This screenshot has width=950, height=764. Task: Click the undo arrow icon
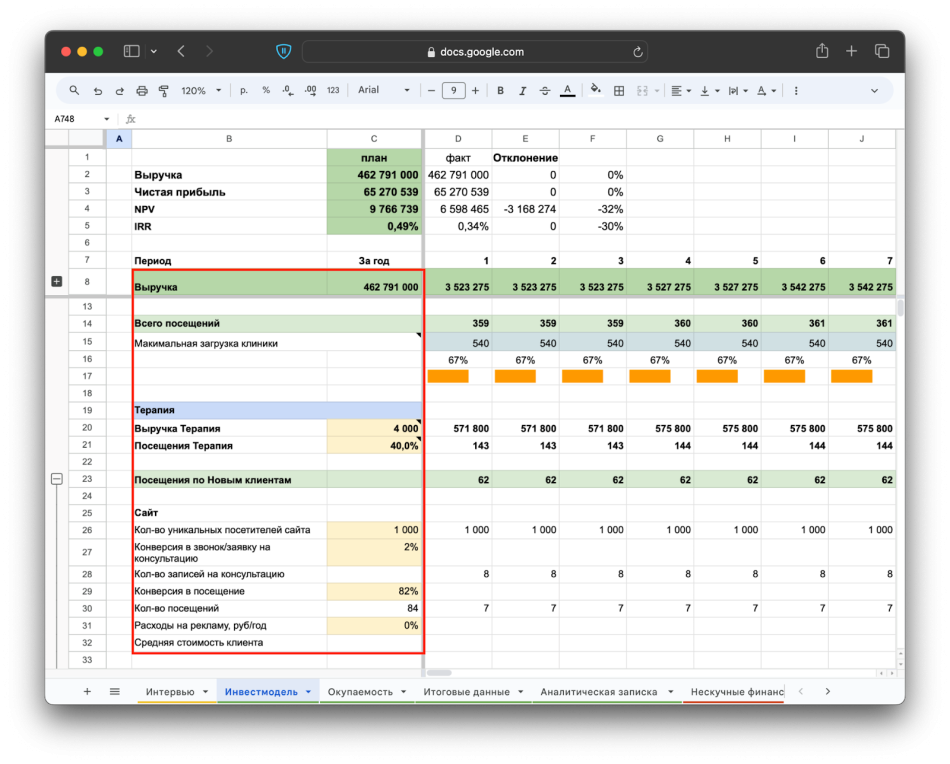tap(97, 90)
